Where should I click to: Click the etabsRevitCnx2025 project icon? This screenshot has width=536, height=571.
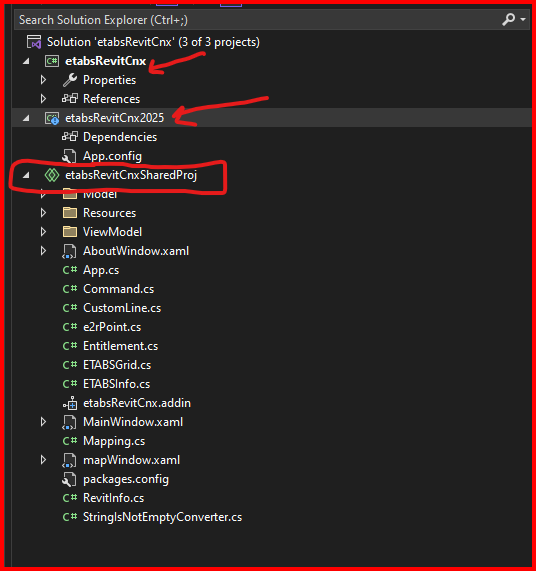click(52, 118)
